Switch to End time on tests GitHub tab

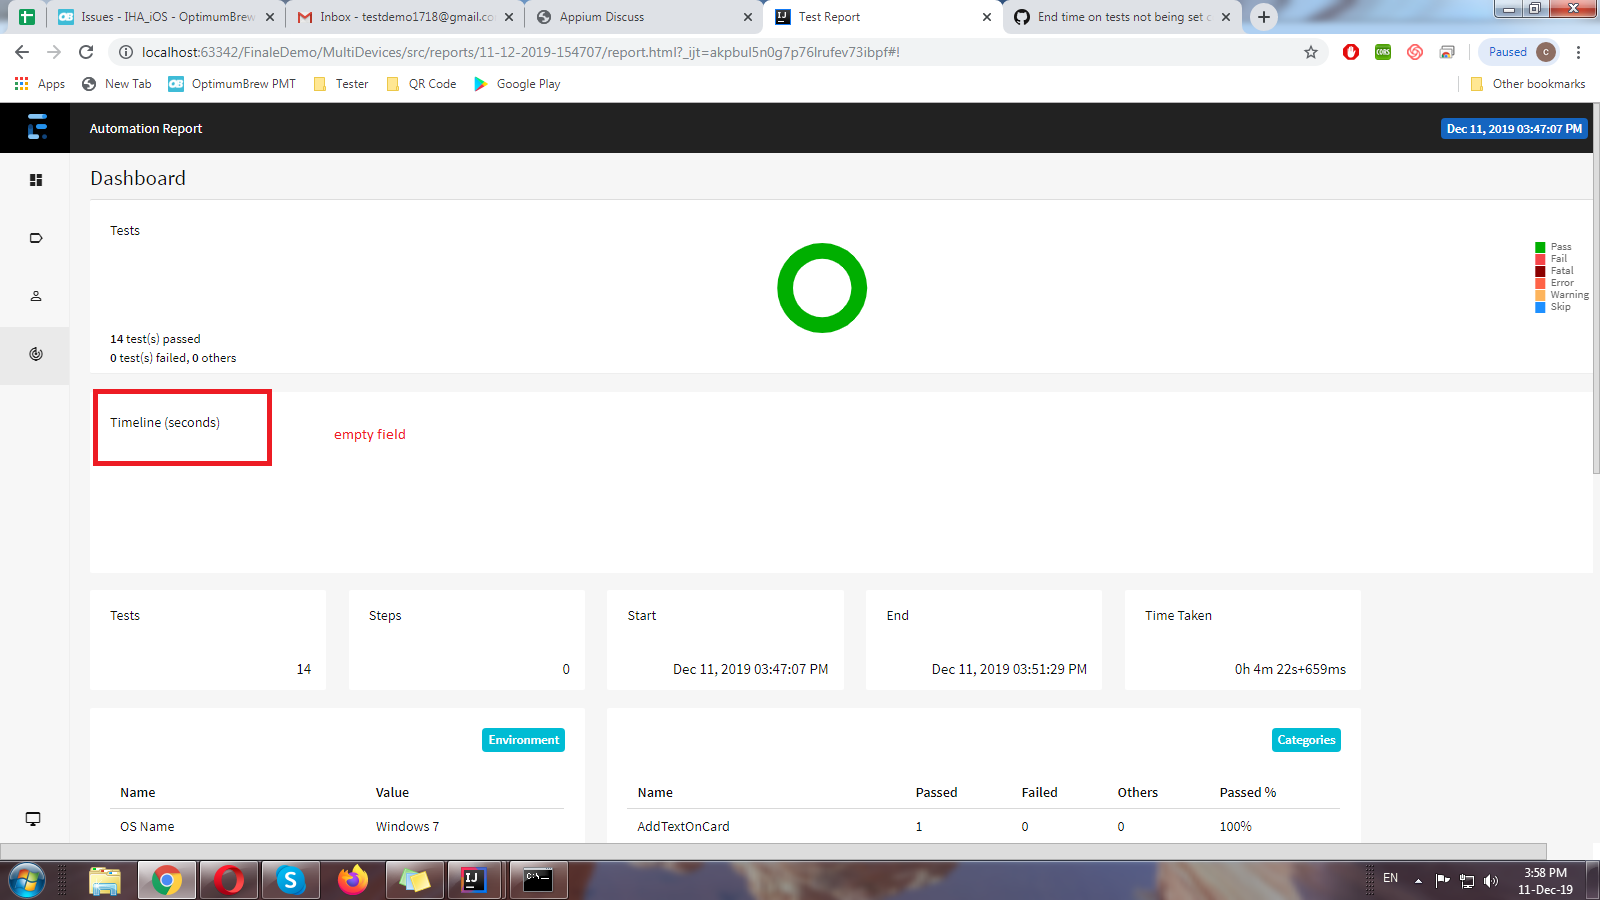(x=1122, y=17)
